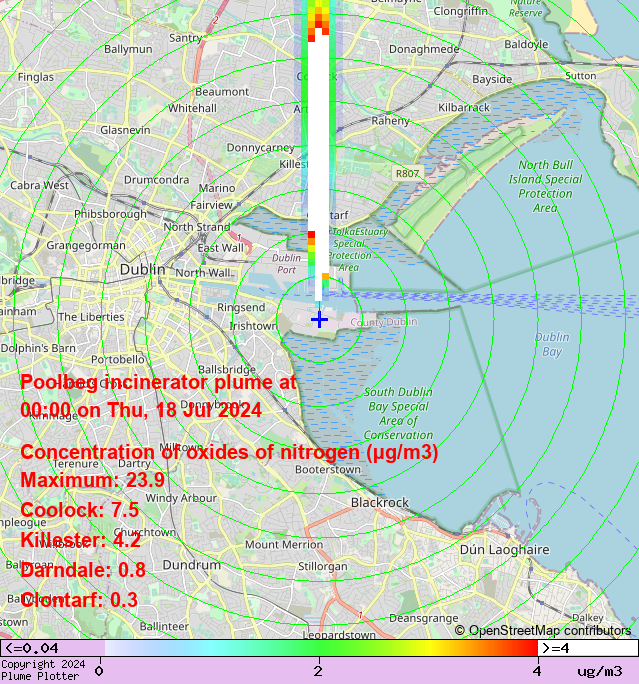Click the 'Fairview' map label
The image size is (639, 684).
[211, 205]
